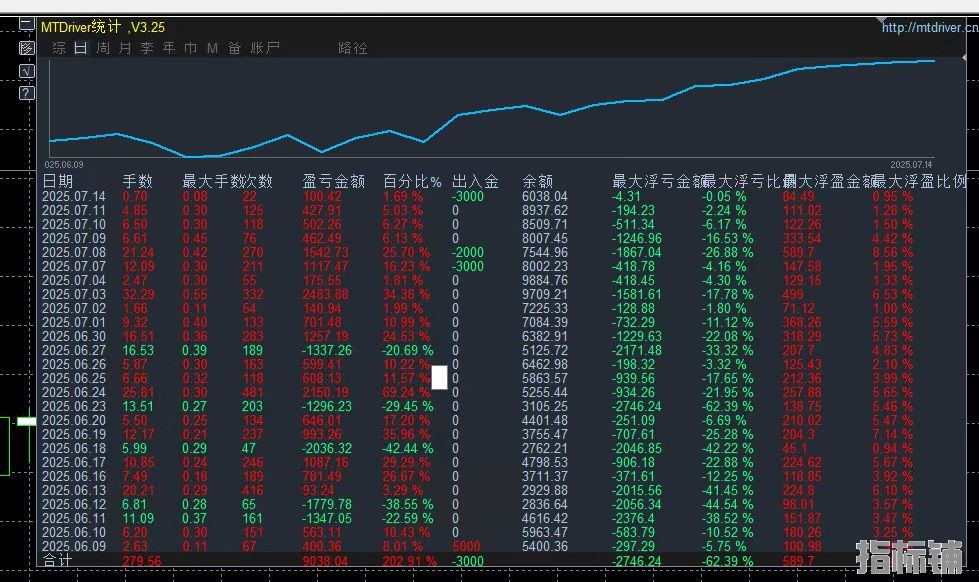
Task: Click the -3000 withdrawal on 2025.07.14
Action: (x=468, y=196)
